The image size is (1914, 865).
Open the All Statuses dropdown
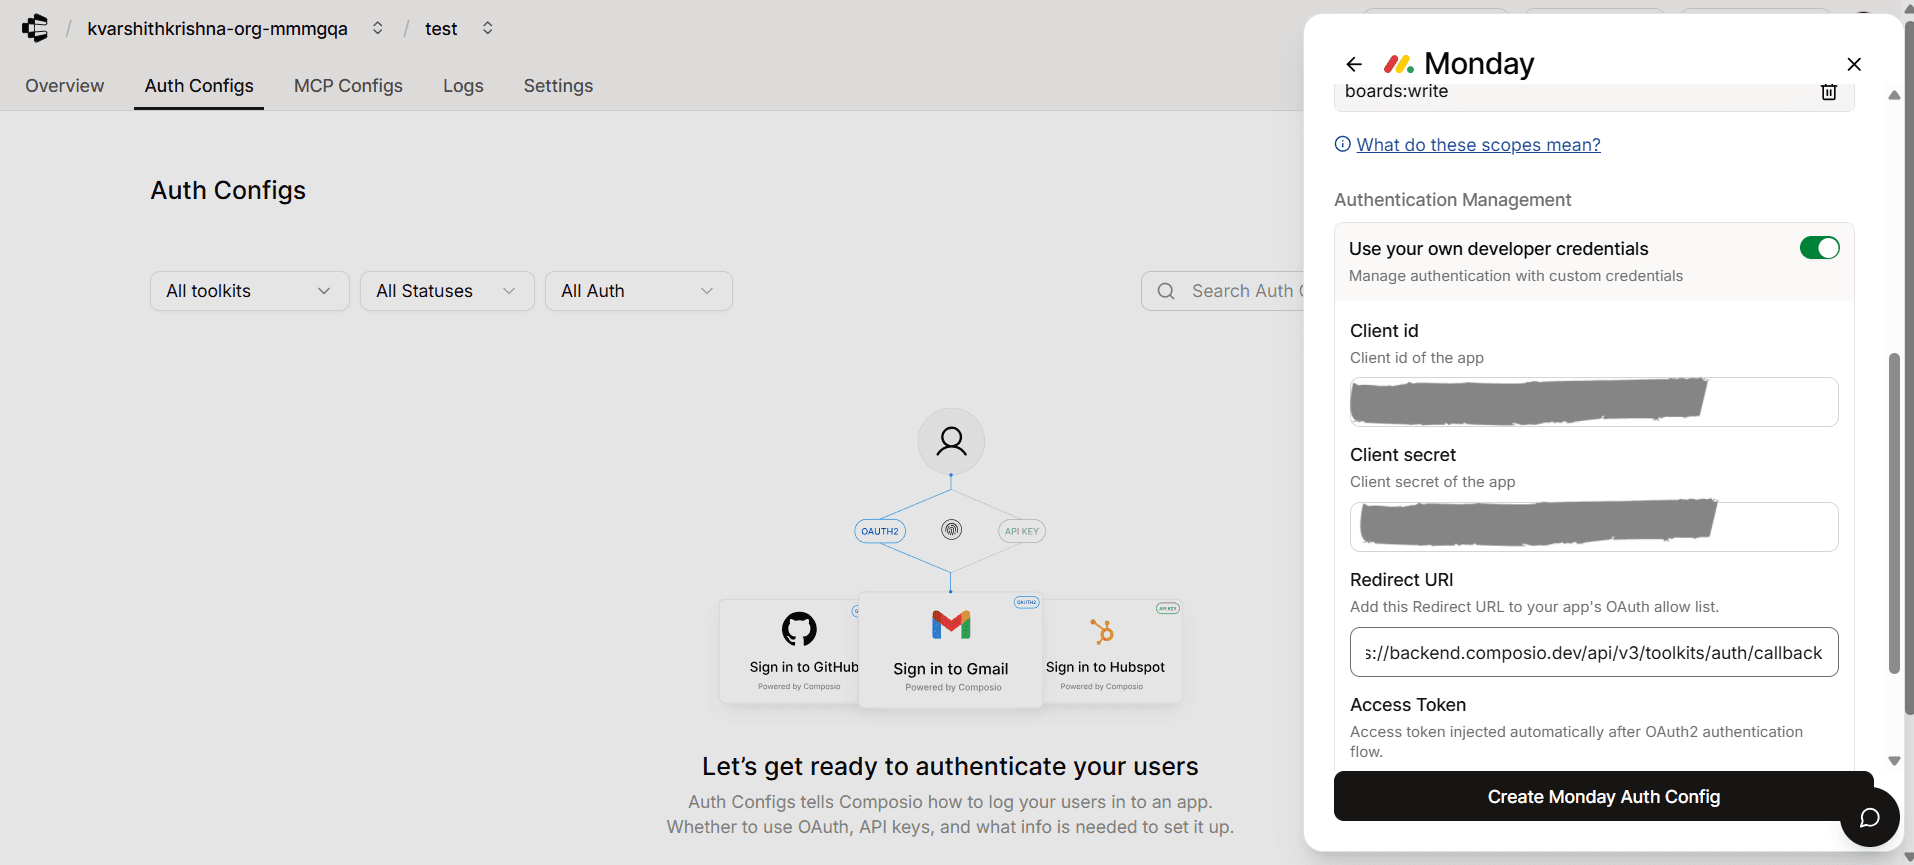(447, 291)
